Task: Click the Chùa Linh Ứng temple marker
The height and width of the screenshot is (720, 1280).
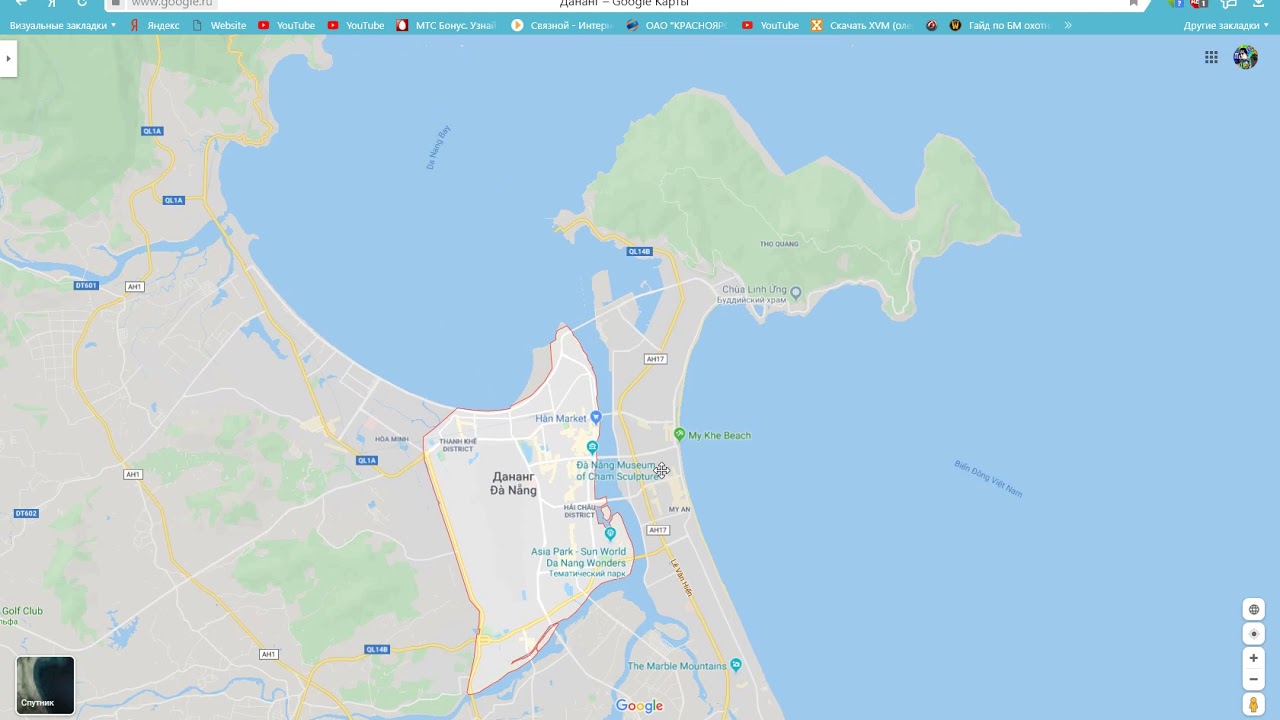Action: [x=796, y=293]
